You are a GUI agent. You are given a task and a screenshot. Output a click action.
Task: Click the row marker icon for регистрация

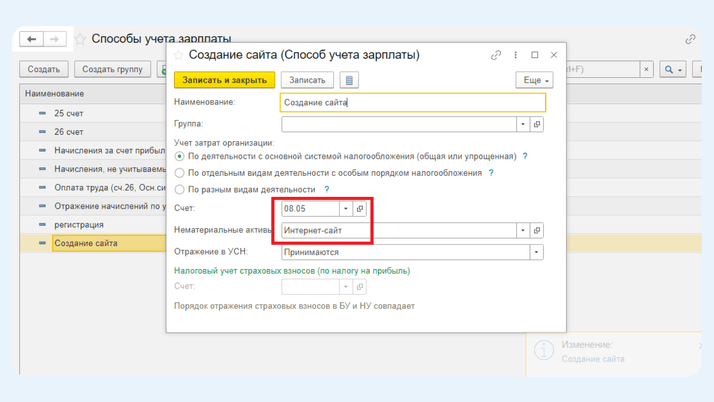tap(42, 224)
